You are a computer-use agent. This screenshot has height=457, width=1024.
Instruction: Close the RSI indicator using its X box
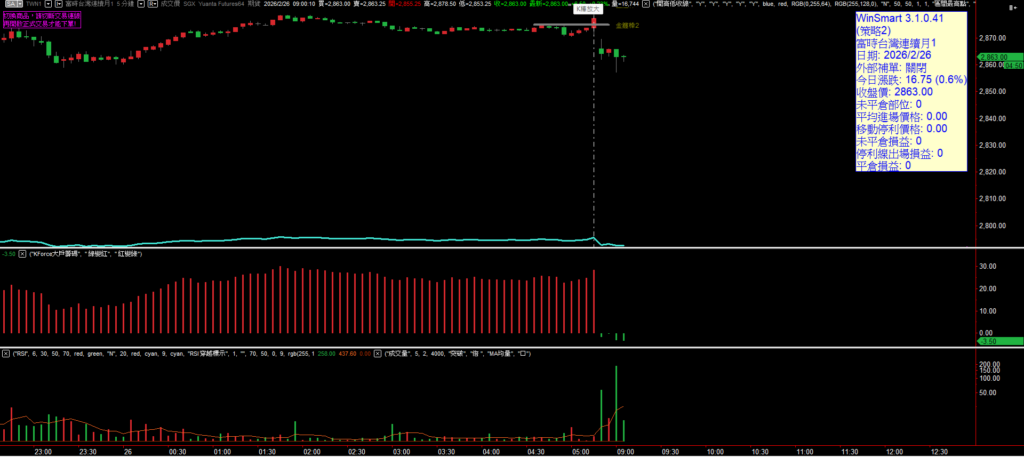(5, 353)
